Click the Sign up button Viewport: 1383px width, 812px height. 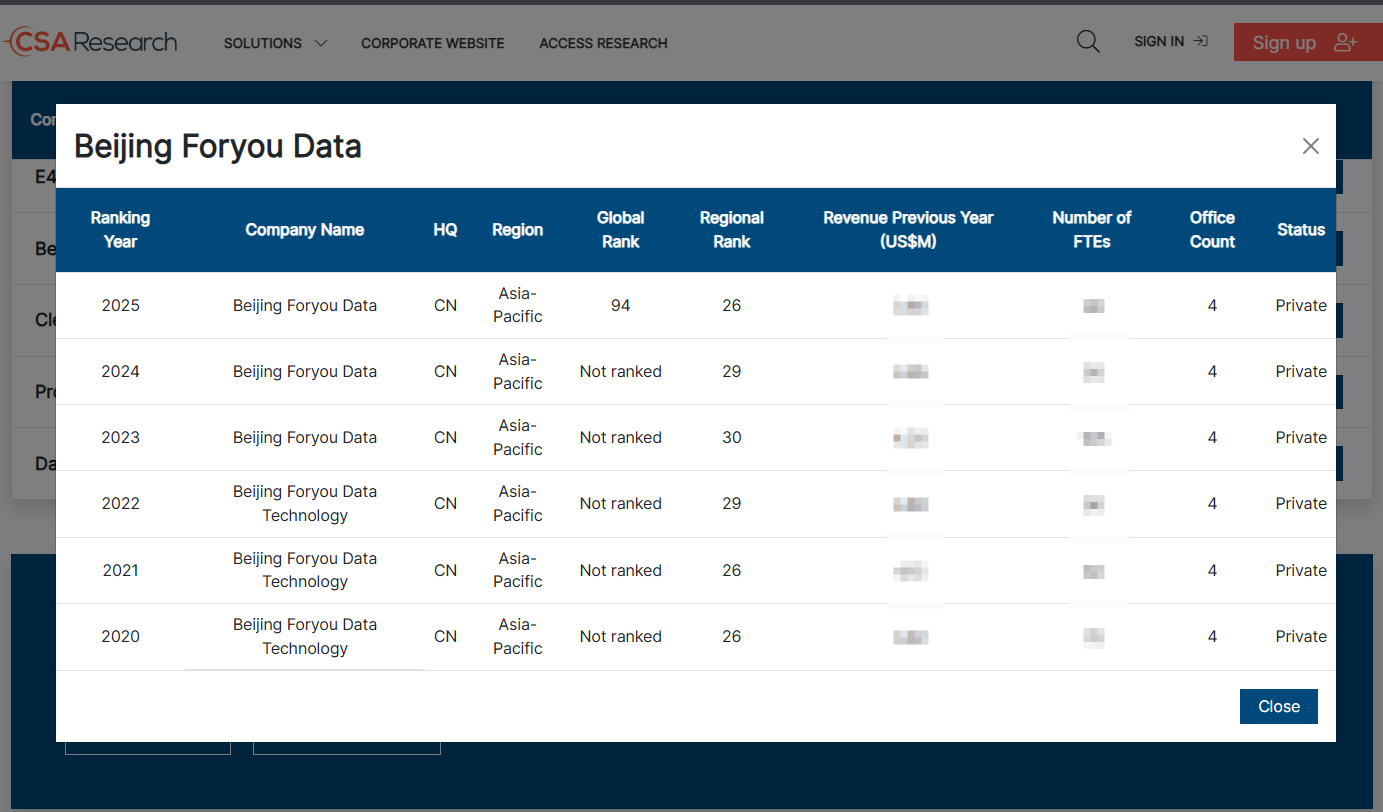1303,42
